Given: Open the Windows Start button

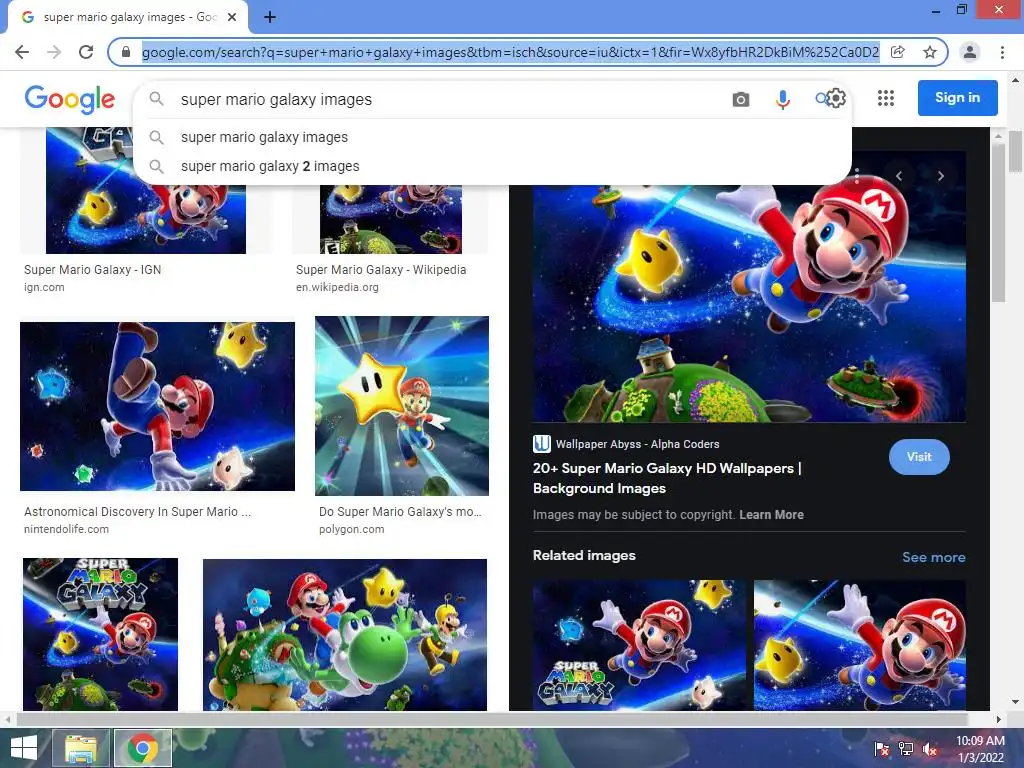Looking at the screenshot, I should (24, 748).
